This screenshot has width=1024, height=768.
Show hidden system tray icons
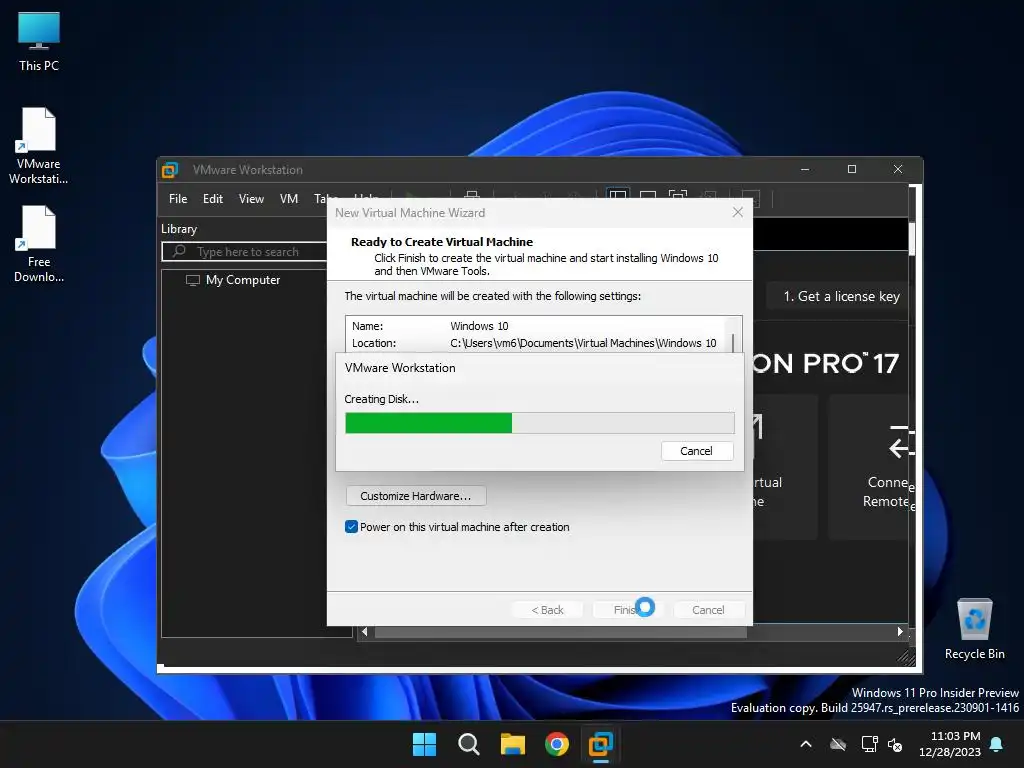coord(806,744)
